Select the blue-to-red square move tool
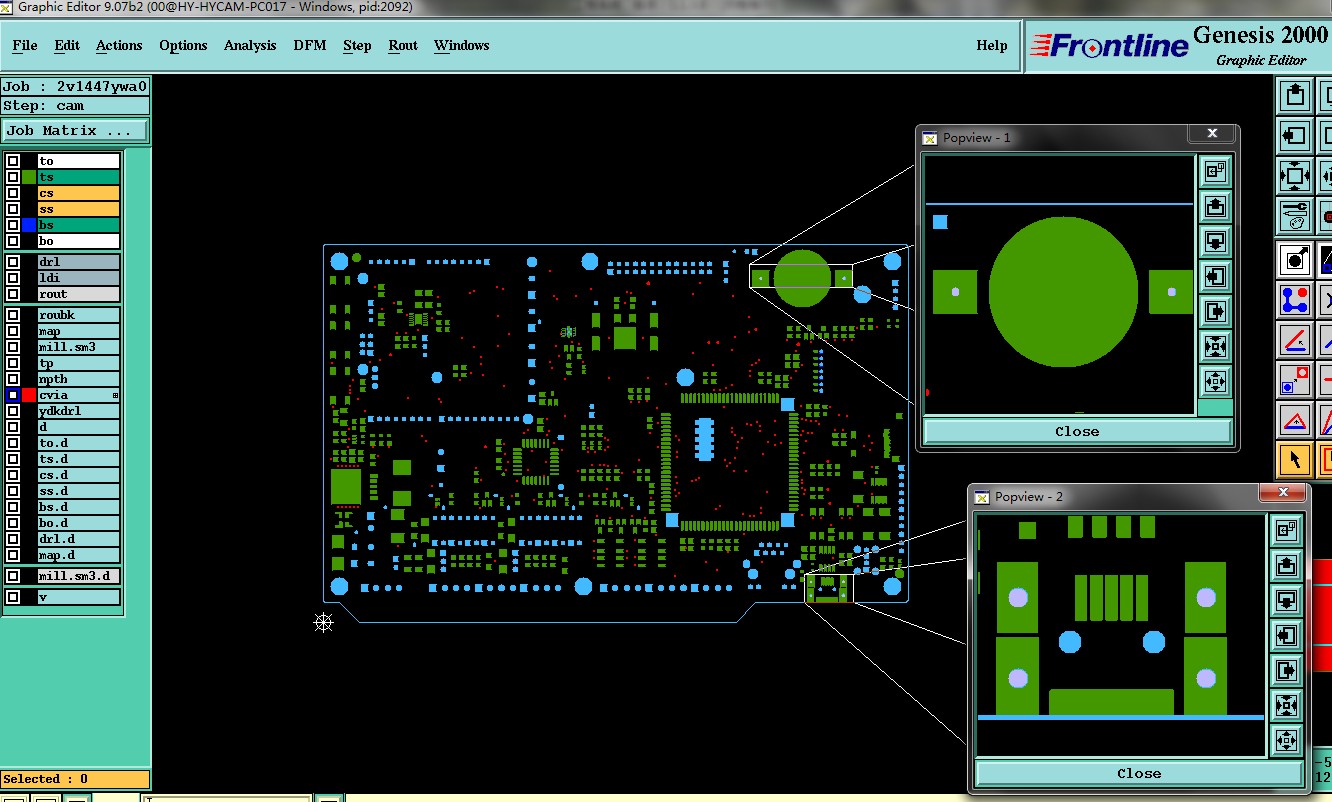 point(1296,380)
